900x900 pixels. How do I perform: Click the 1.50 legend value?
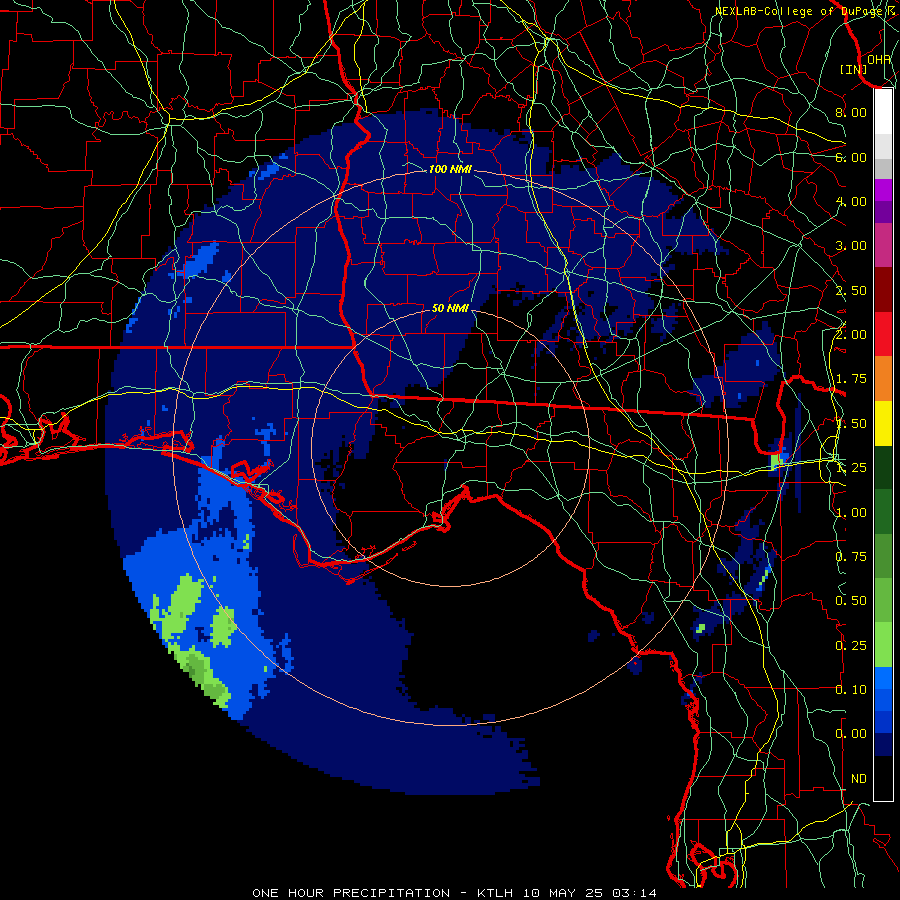(x=851, y=424)
